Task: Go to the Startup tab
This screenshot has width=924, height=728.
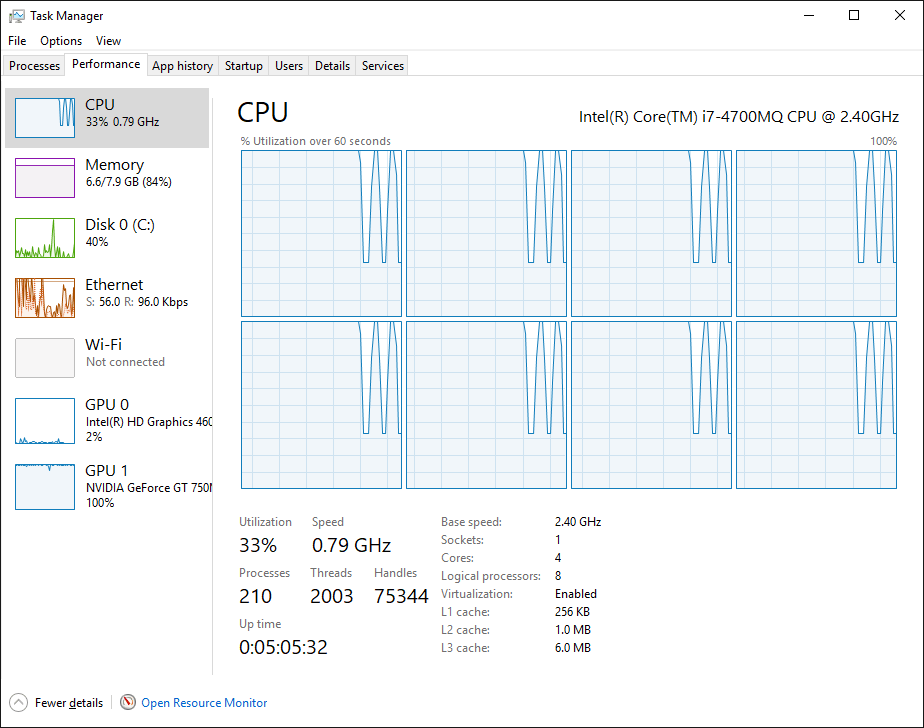Action: 244,66
